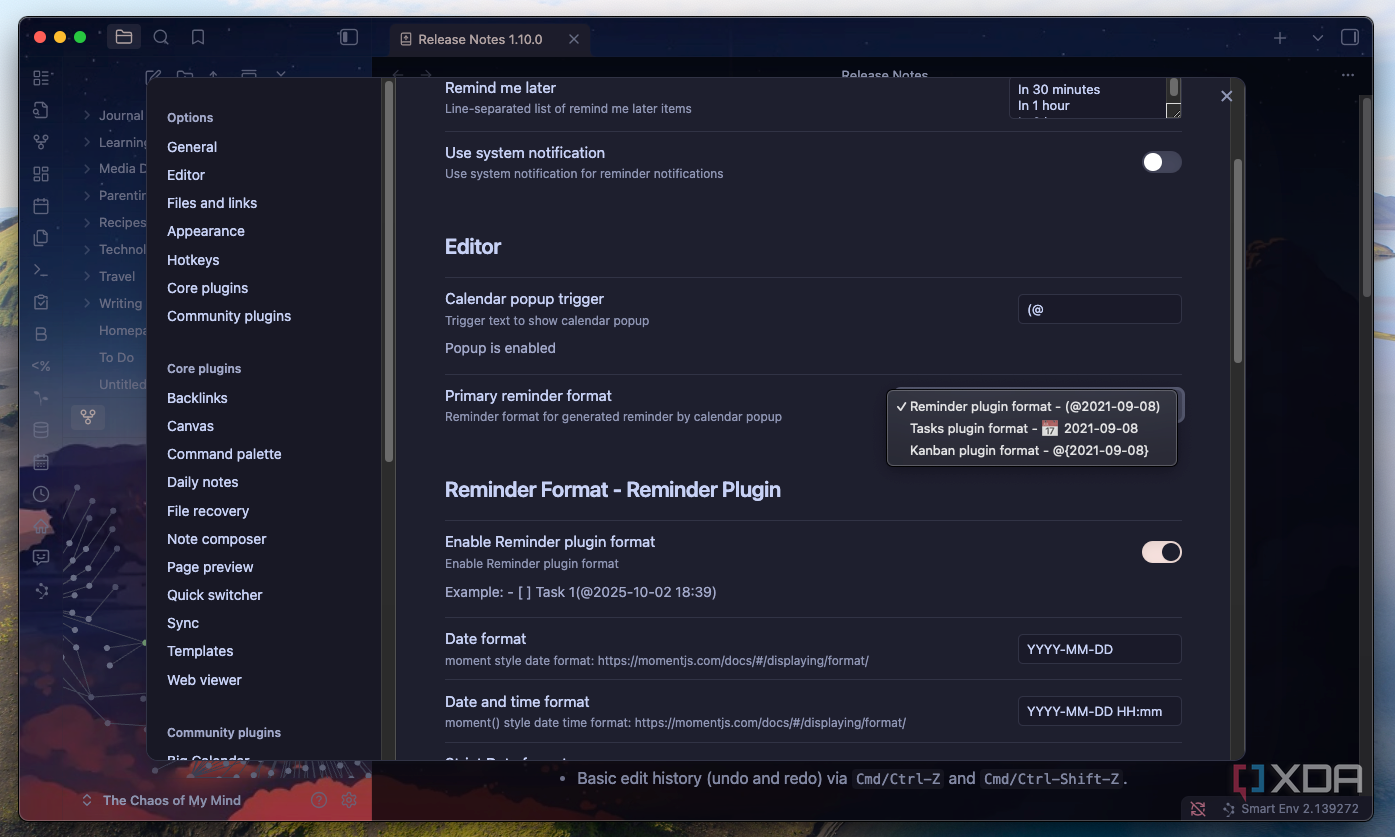Expand the Recipes folder chevron
The height and width of the screenshot is (837, 1395).
tap(87, 223)
